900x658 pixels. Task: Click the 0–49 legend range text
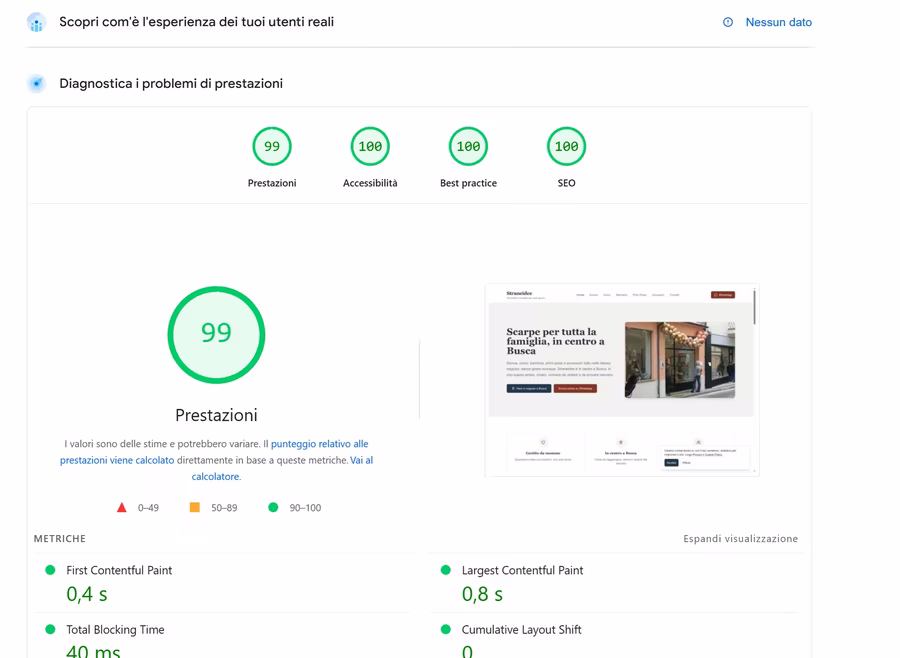(x=148, y=508)
